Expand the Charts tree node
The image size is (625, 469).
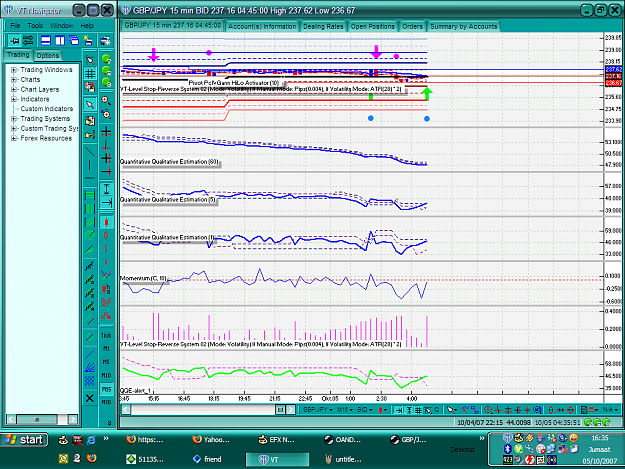14,80
